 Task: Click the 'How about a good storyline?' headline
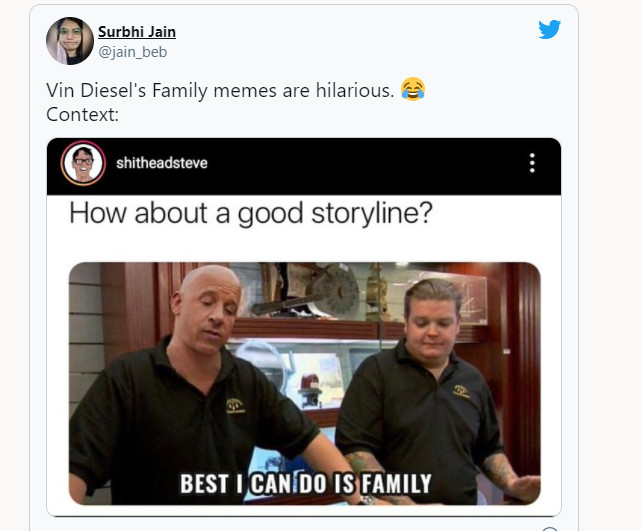(x=251, y=213)
